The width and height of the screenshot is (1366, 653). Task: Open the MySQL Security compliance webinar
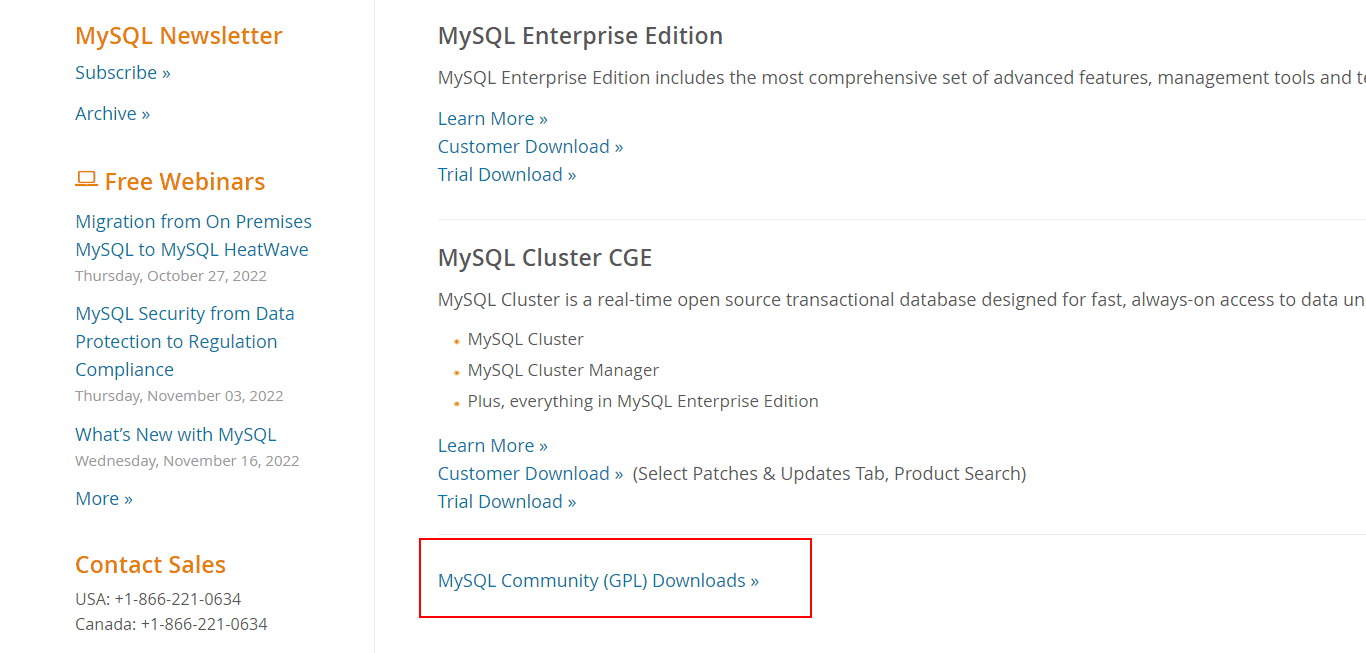[184, 341]
